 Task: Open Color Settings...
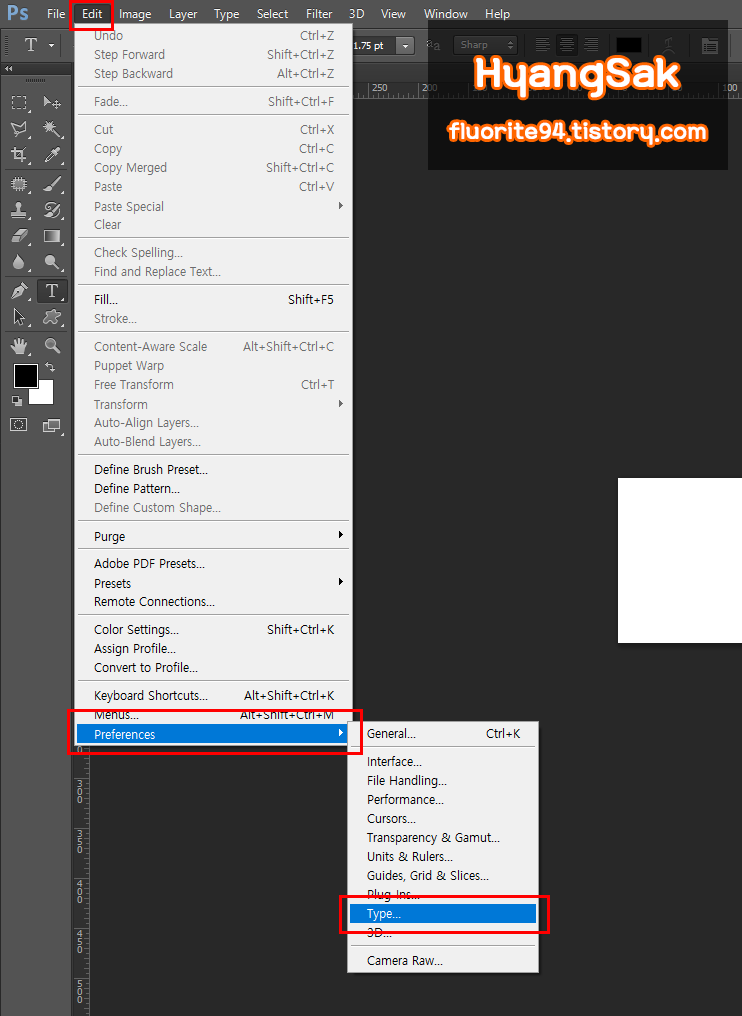pyautogui.click(x=214, y=629)
